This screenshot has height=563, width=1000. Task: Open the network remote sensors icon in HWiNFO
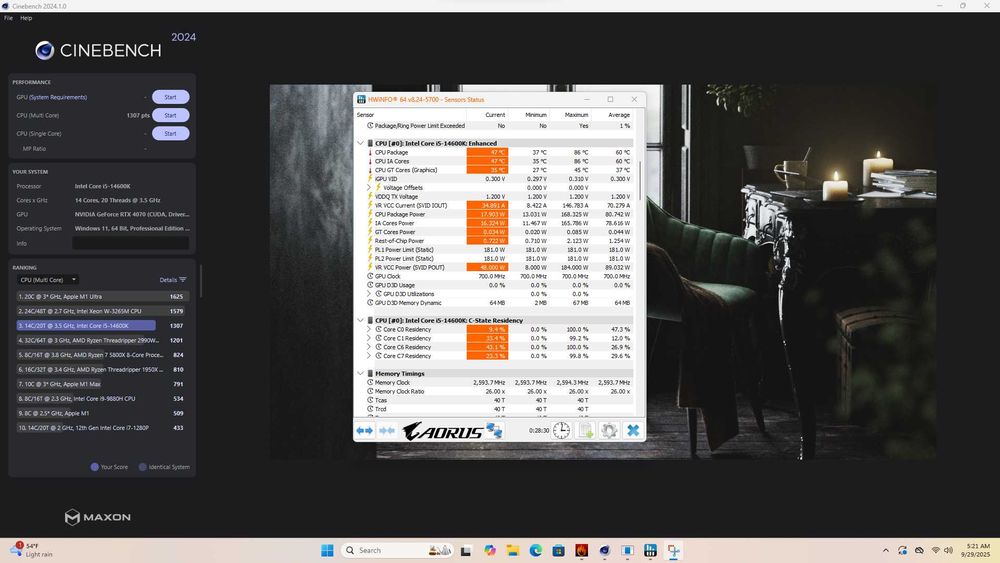[494, 430]
